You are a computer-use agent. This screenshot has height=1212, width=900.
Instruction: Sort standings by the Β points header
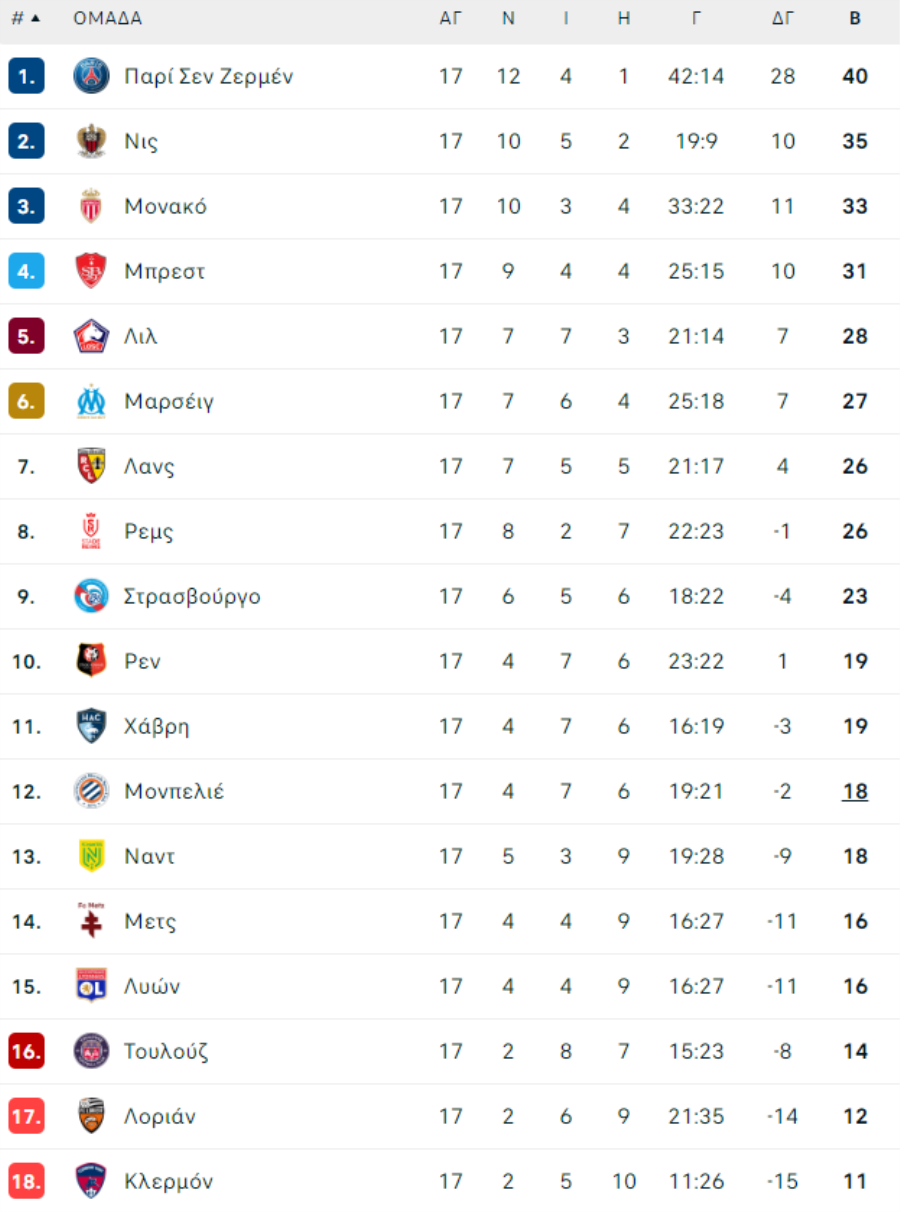855,18
